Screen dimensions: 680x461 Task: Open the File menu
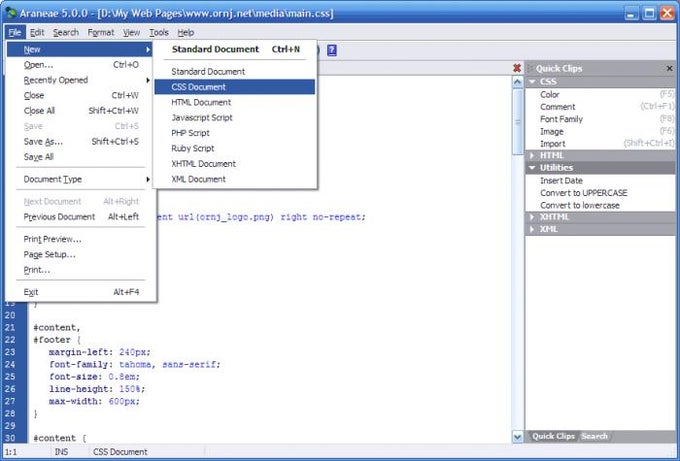click(x=15, y=33)
